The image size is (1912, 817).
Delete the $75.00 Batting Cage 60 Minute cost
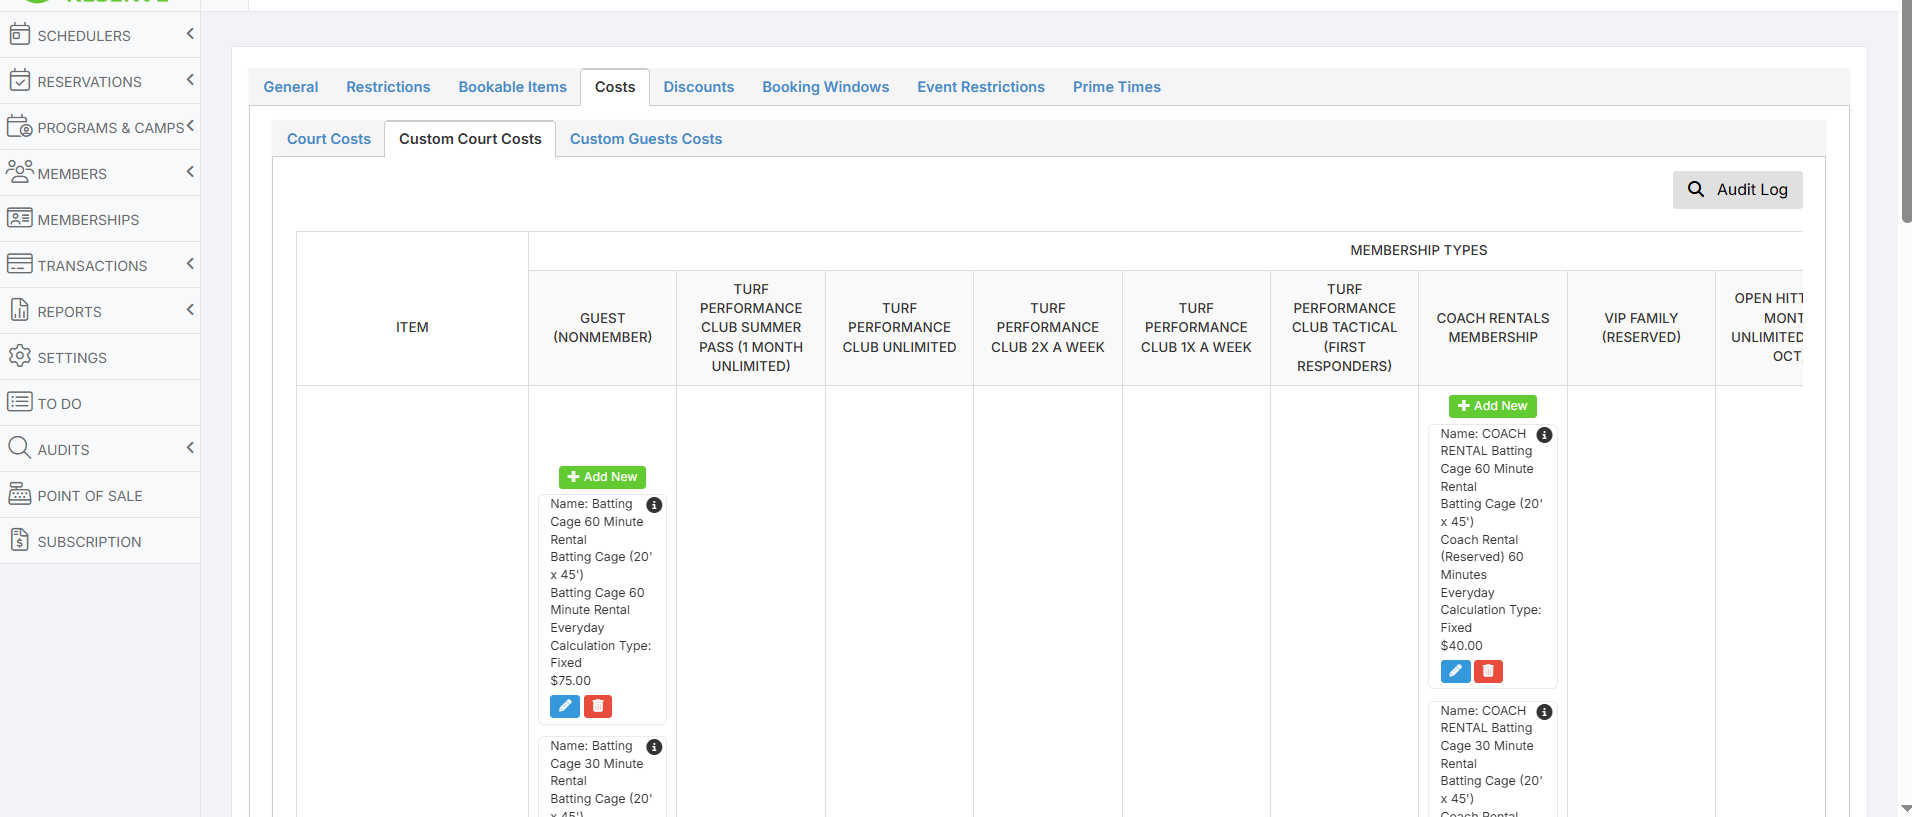pos(598,706)
